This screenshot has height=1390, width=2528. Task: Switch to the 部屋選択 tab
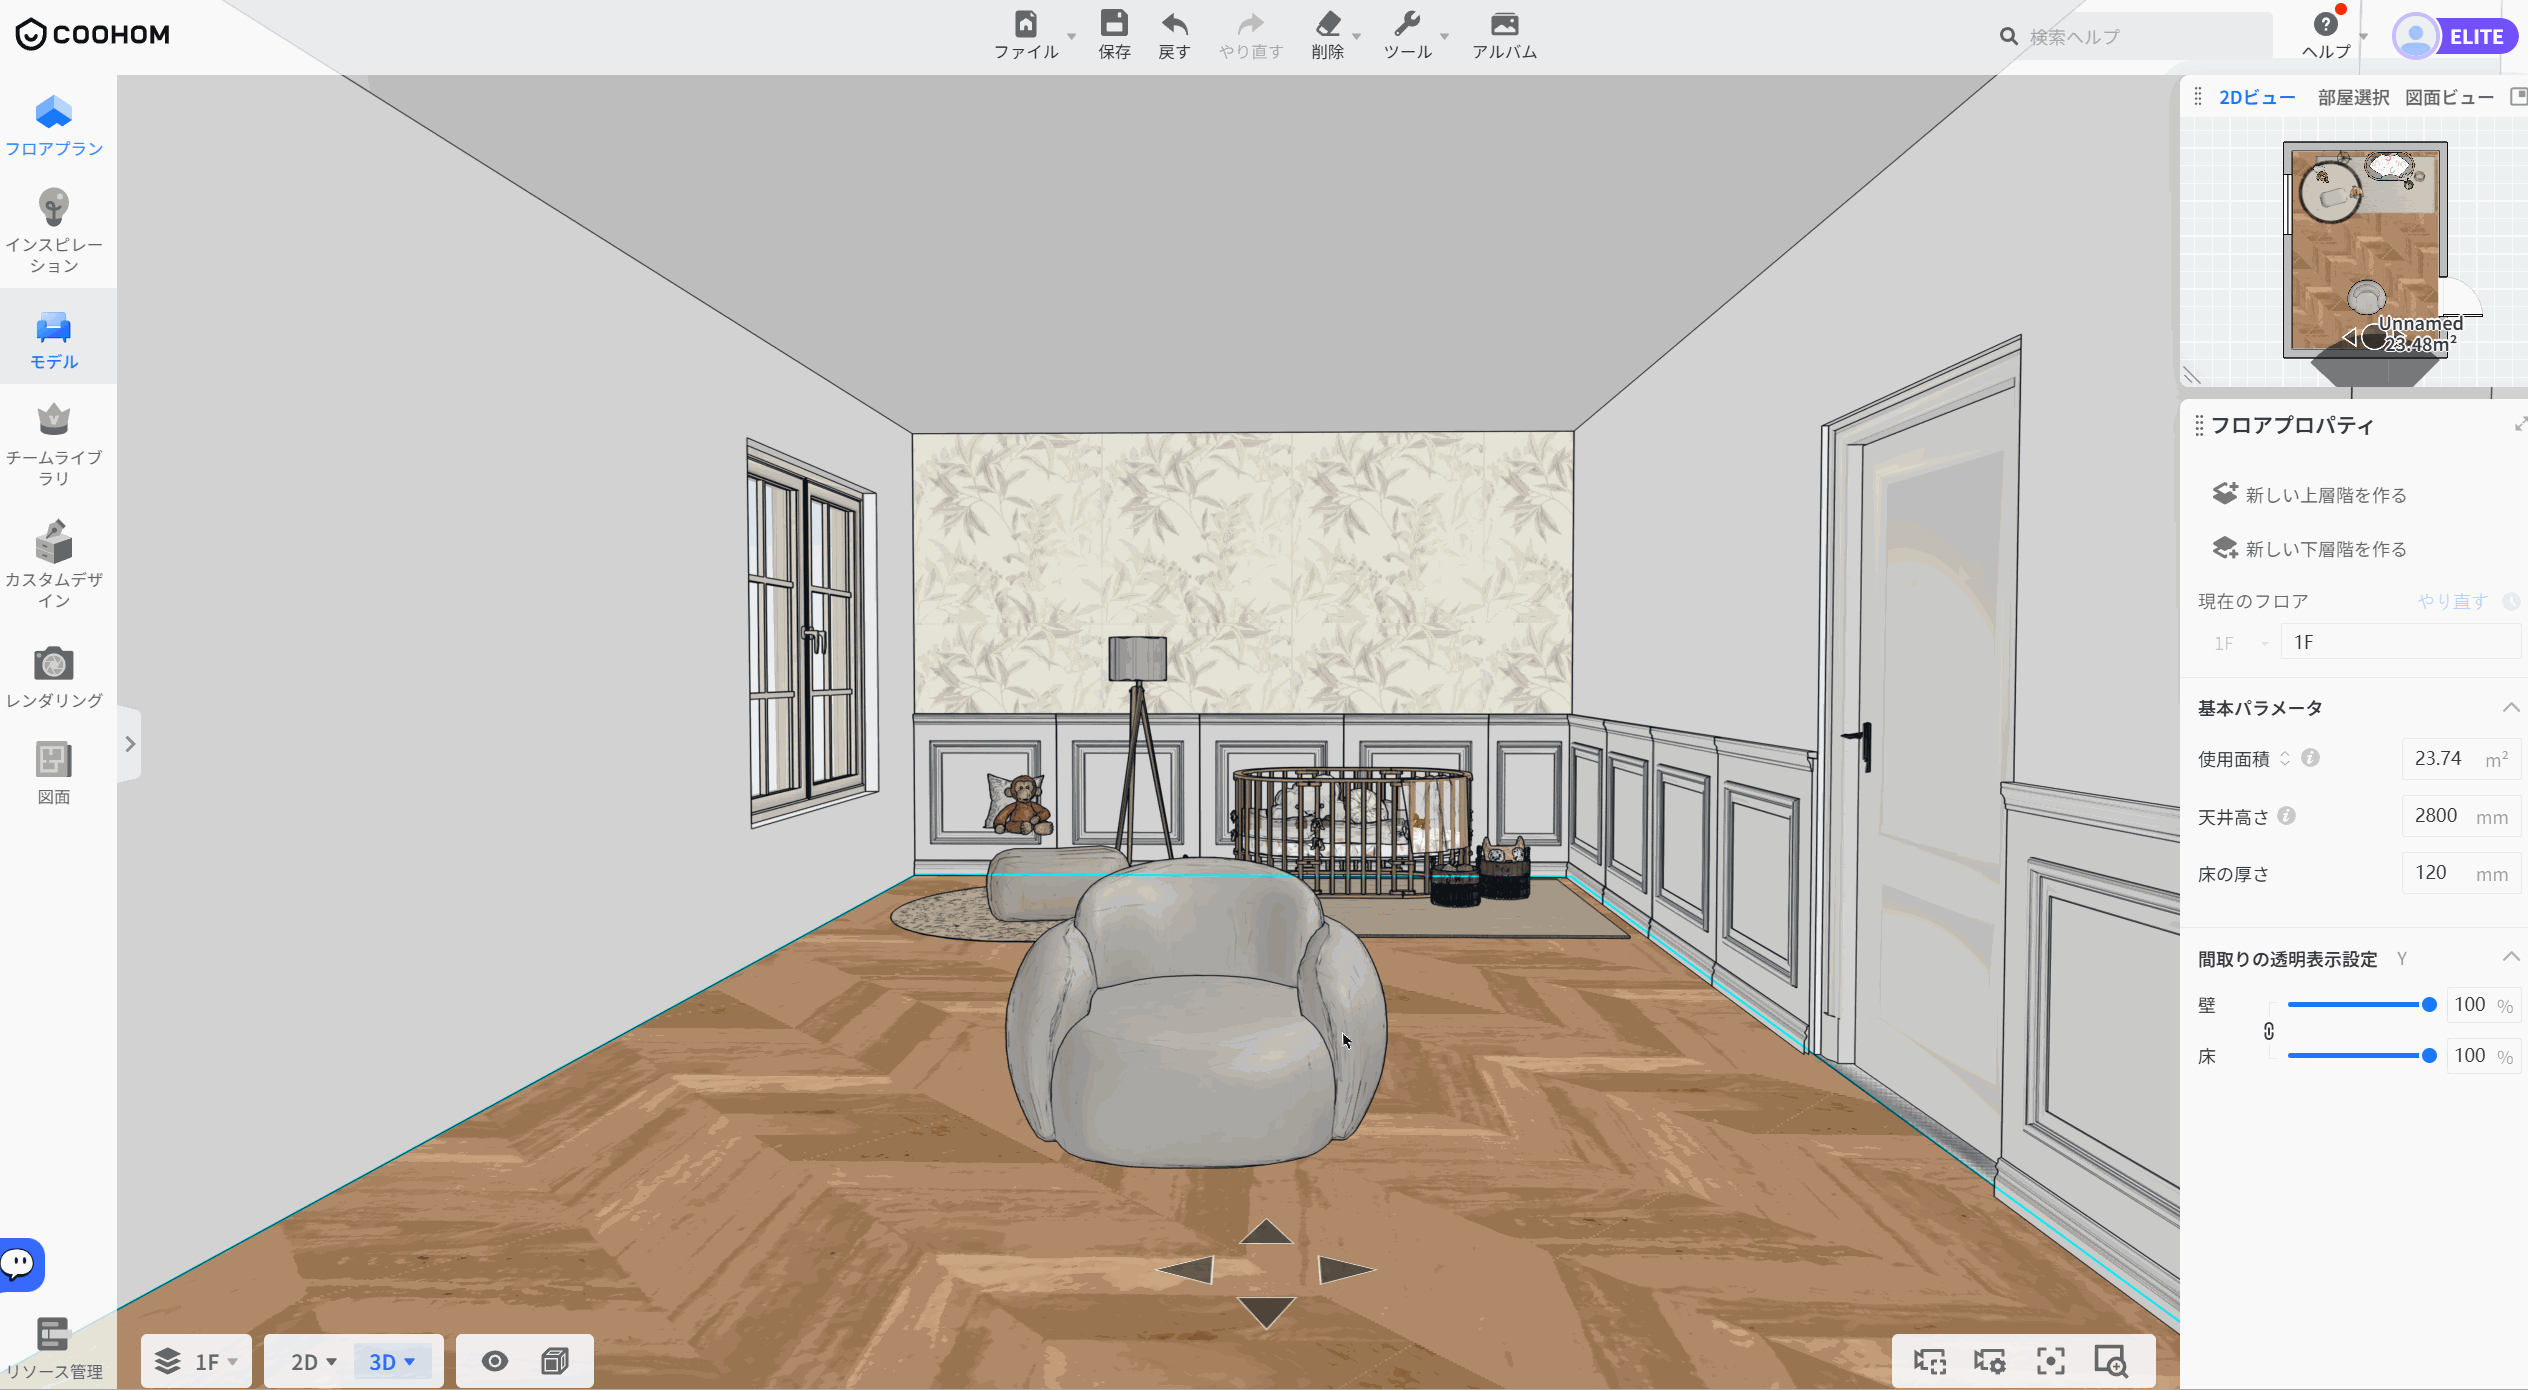pyautogui.click(x=2353, y=97)
